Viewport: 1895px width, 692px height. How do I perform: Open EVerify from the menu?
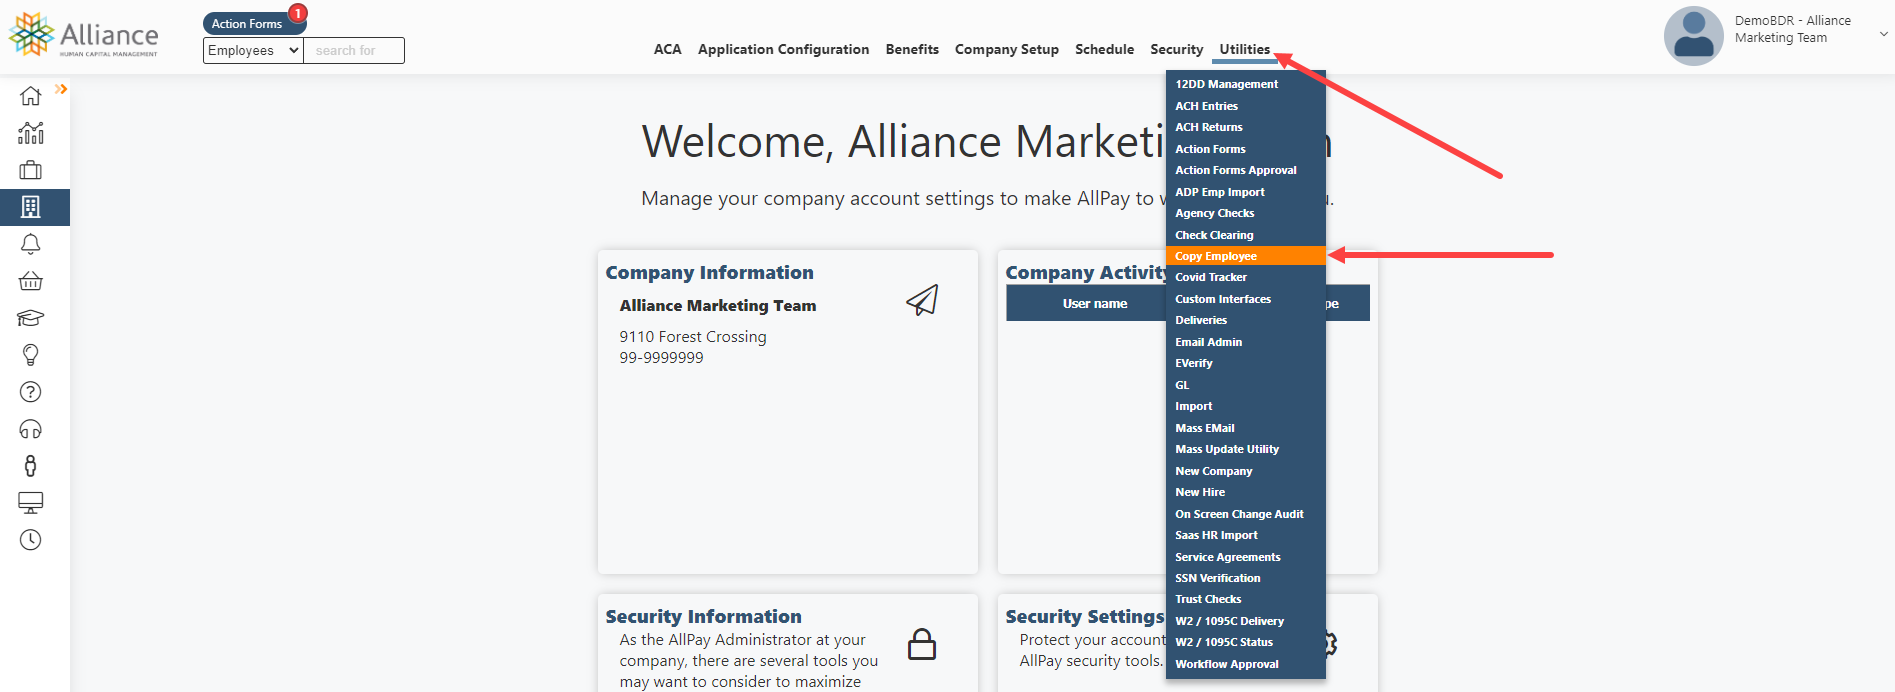pyautogui.click(x=1246, y=363)
